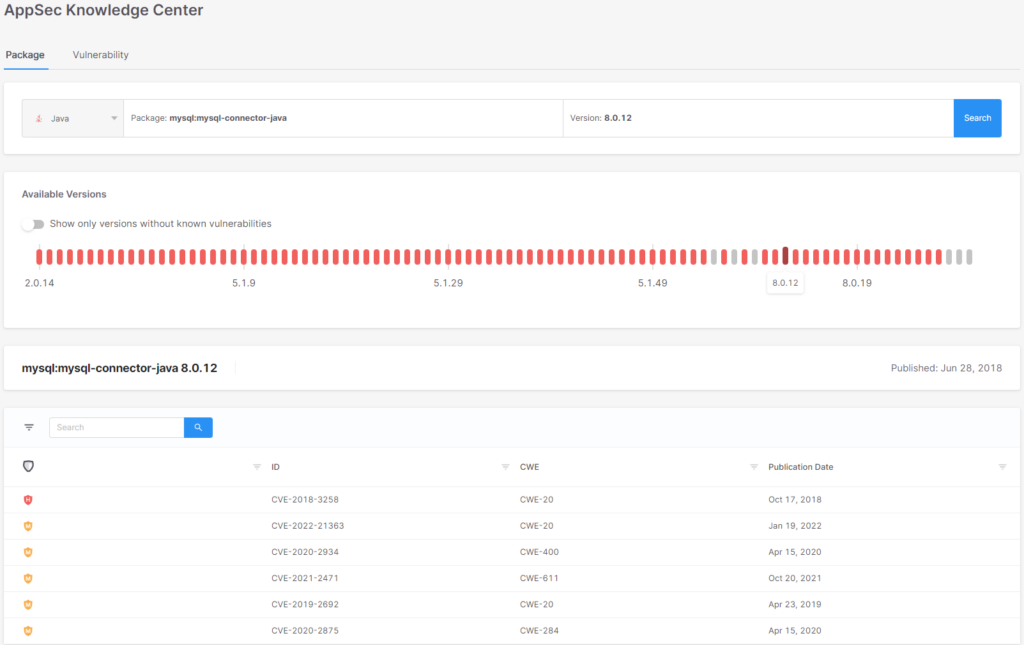Click CWE-20 in the CVE-2019-2692 row
This screenshot has width=1024, height=645.
click(536, 605)
